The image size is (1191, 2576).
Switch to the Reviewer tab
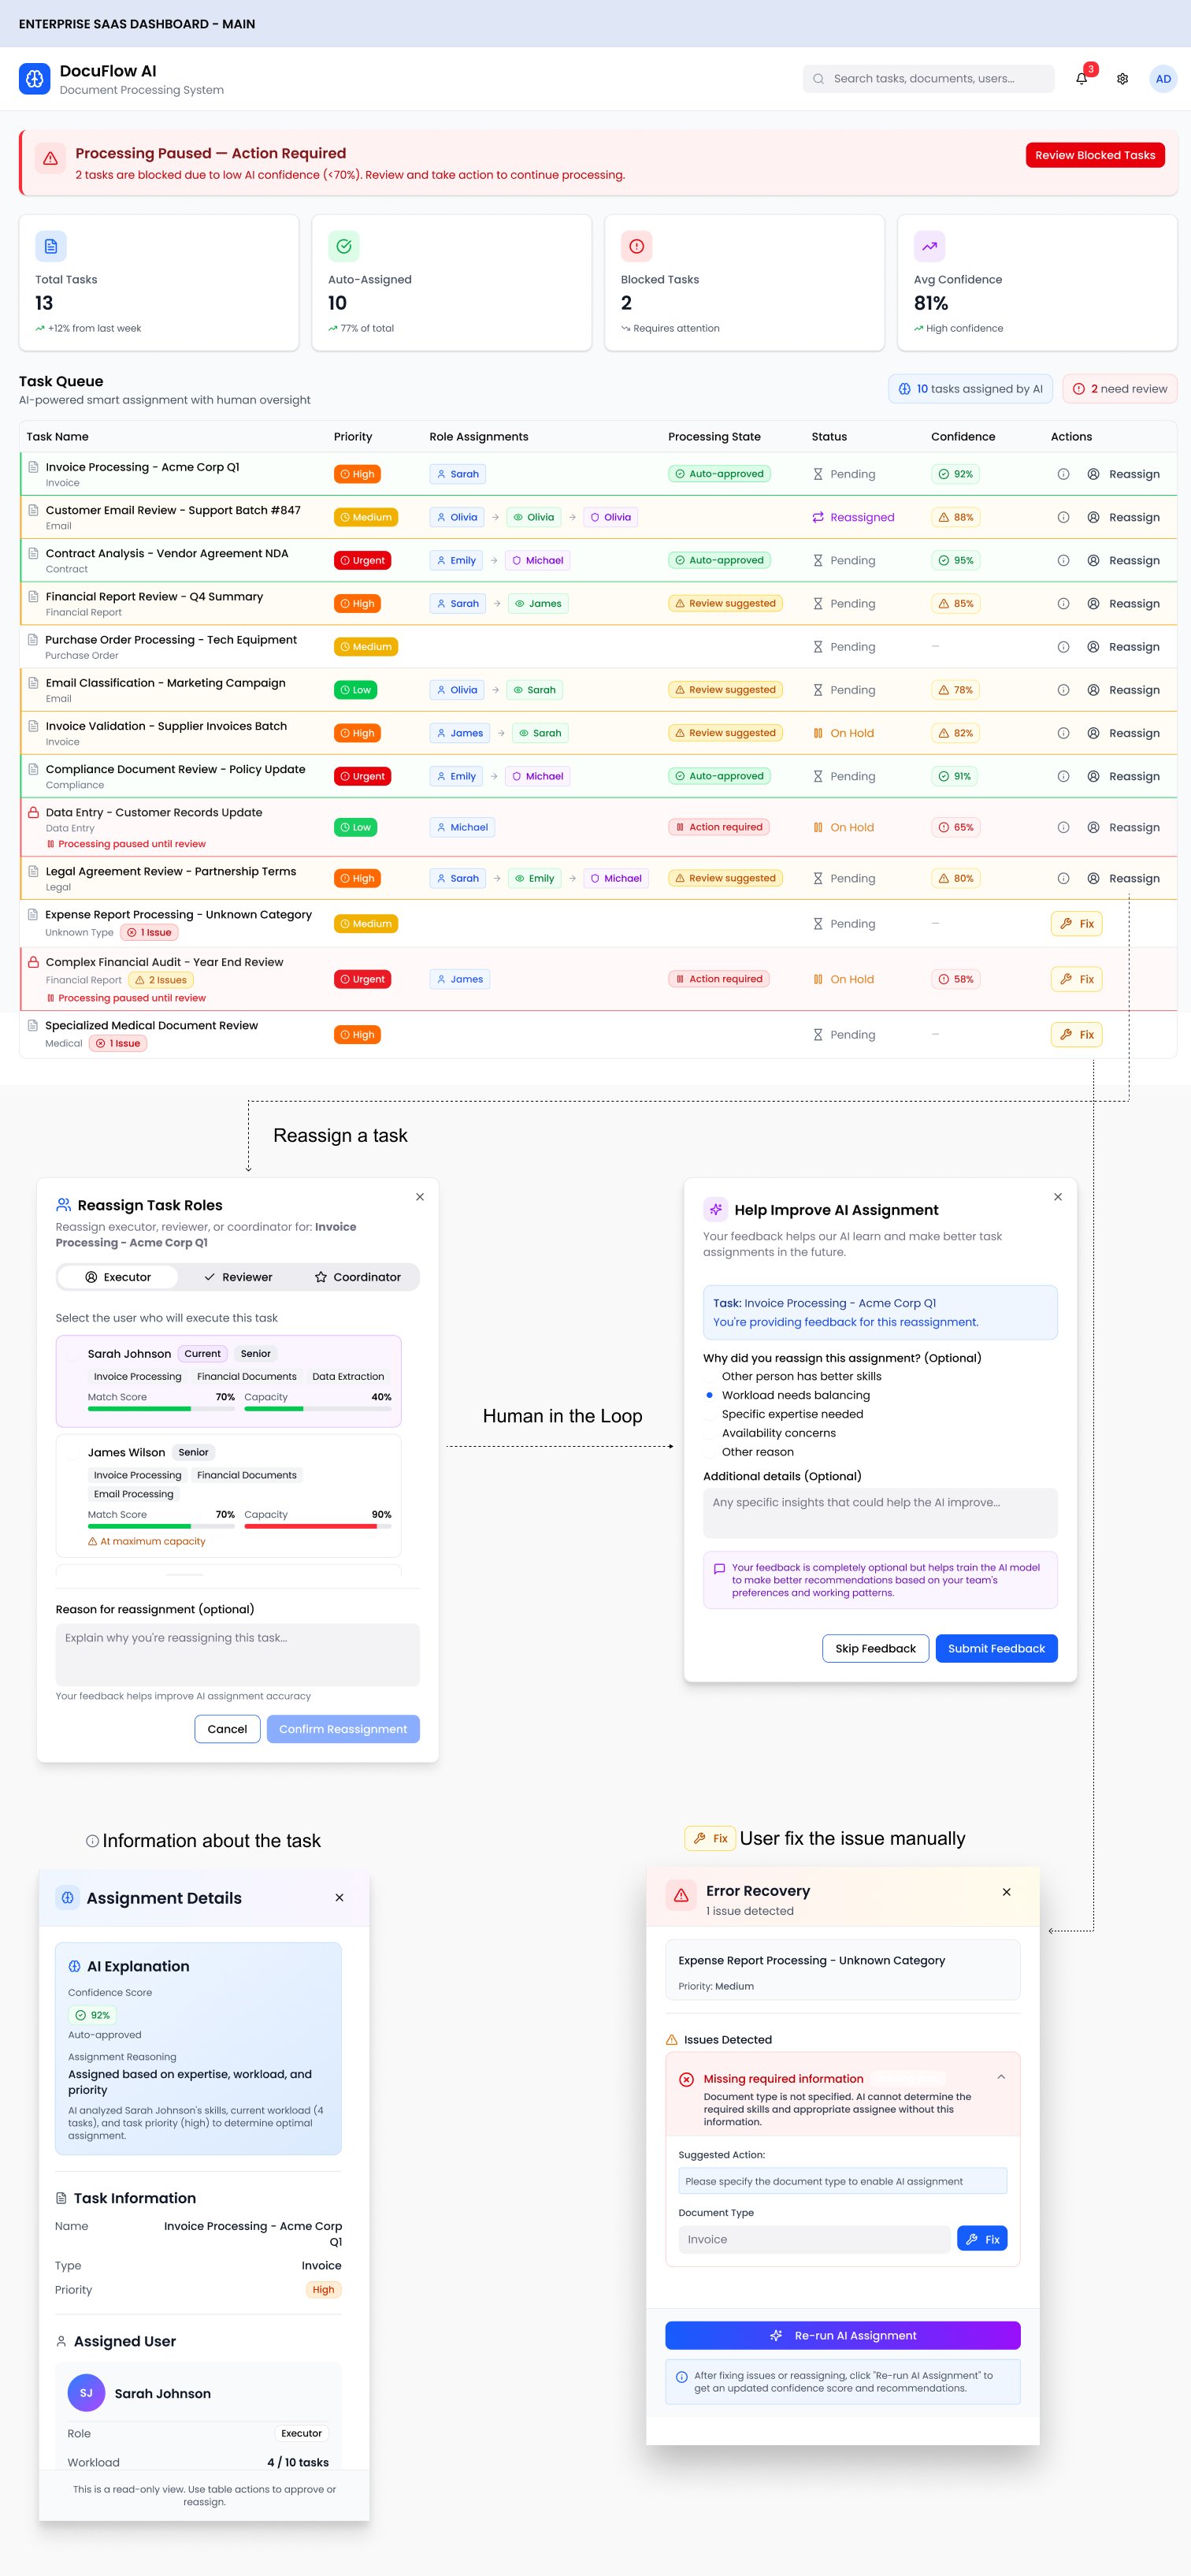coord(238,1277)
